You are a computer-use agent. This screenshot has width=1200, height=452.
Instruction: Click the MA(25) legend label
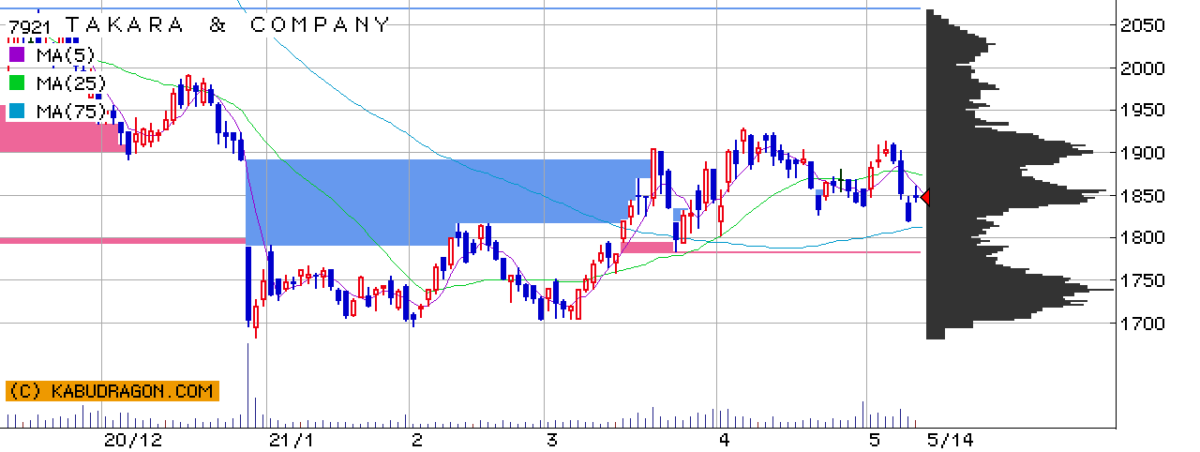pyautogui.click(x=69, y=83)
